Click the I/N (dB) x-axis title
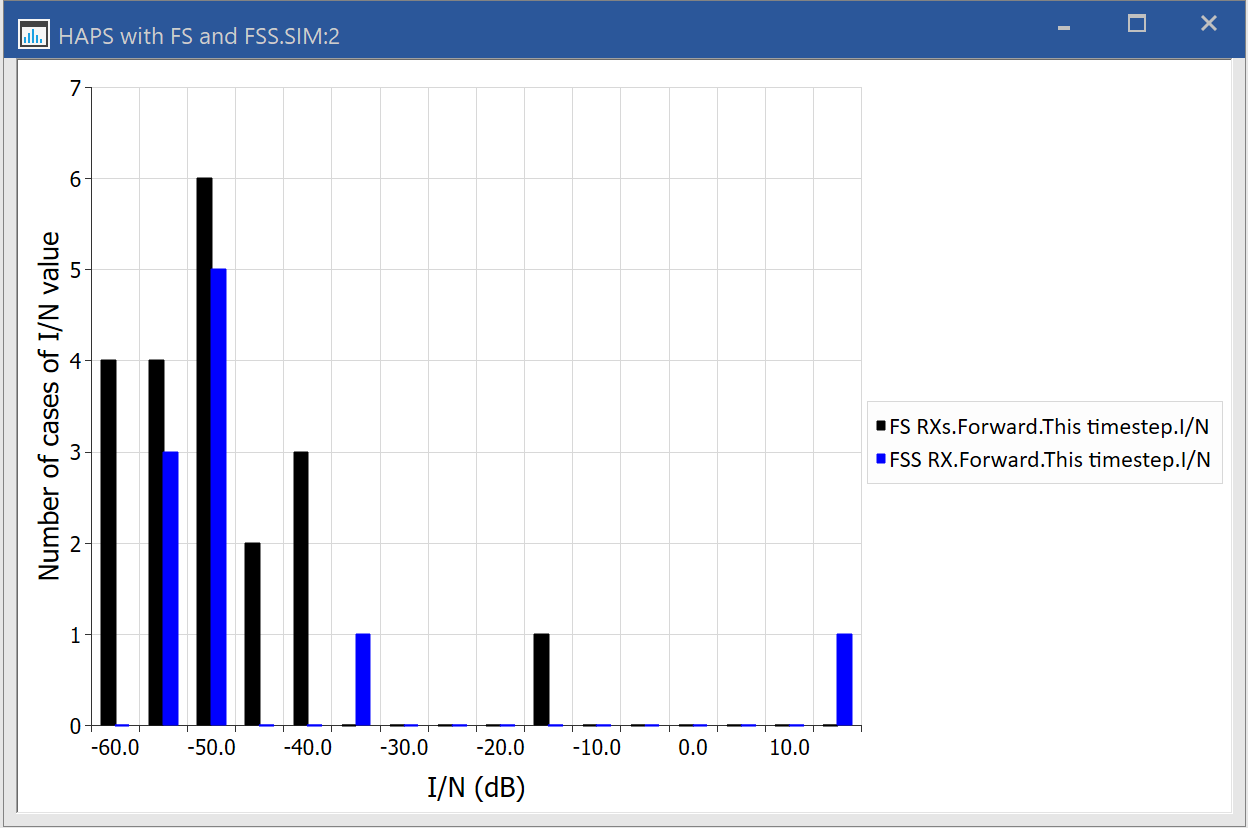Image resolution: width=1248 pixels, height=828 pixels. pos(476,788)
